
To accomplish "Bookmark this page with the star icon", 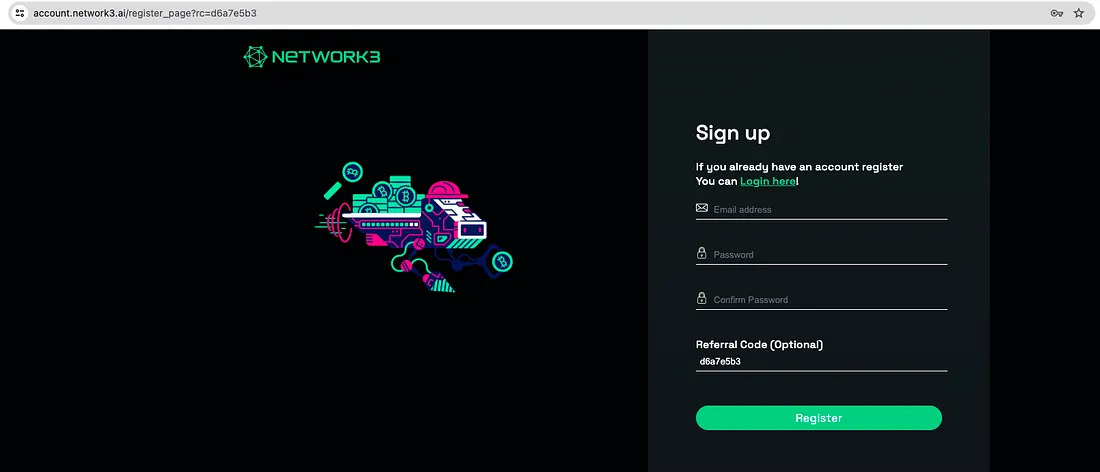I will pyautogui.click(x=1079, y=13).
